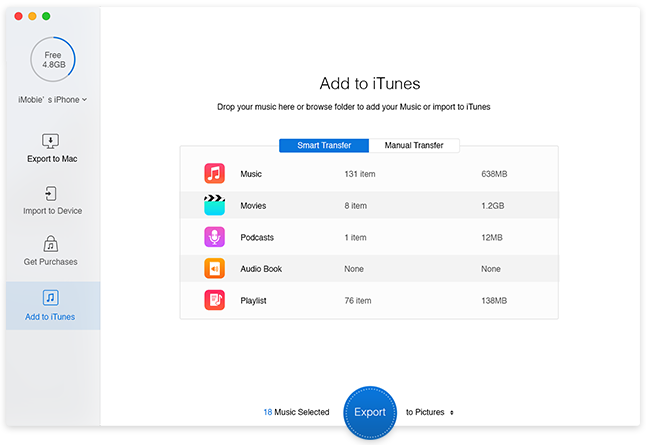Click the Free 4.8GB storage circle
Viewport: 646px width, 445px height.
click(53, 59)
